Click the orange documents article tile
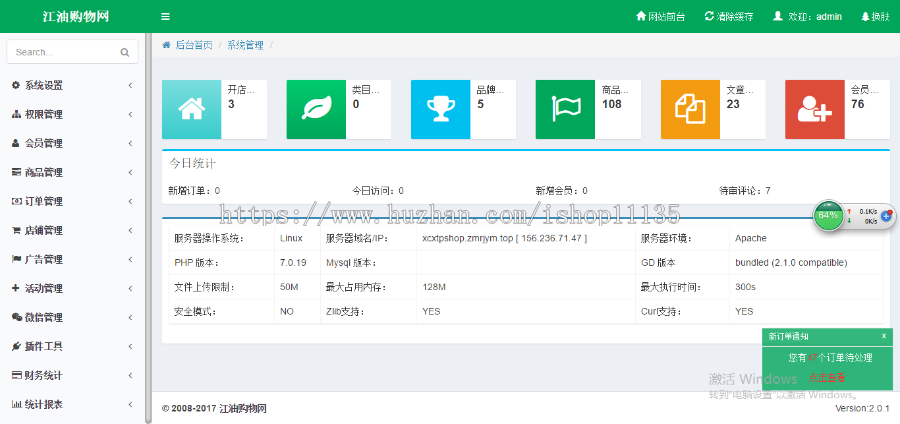 tap(690, 109)
